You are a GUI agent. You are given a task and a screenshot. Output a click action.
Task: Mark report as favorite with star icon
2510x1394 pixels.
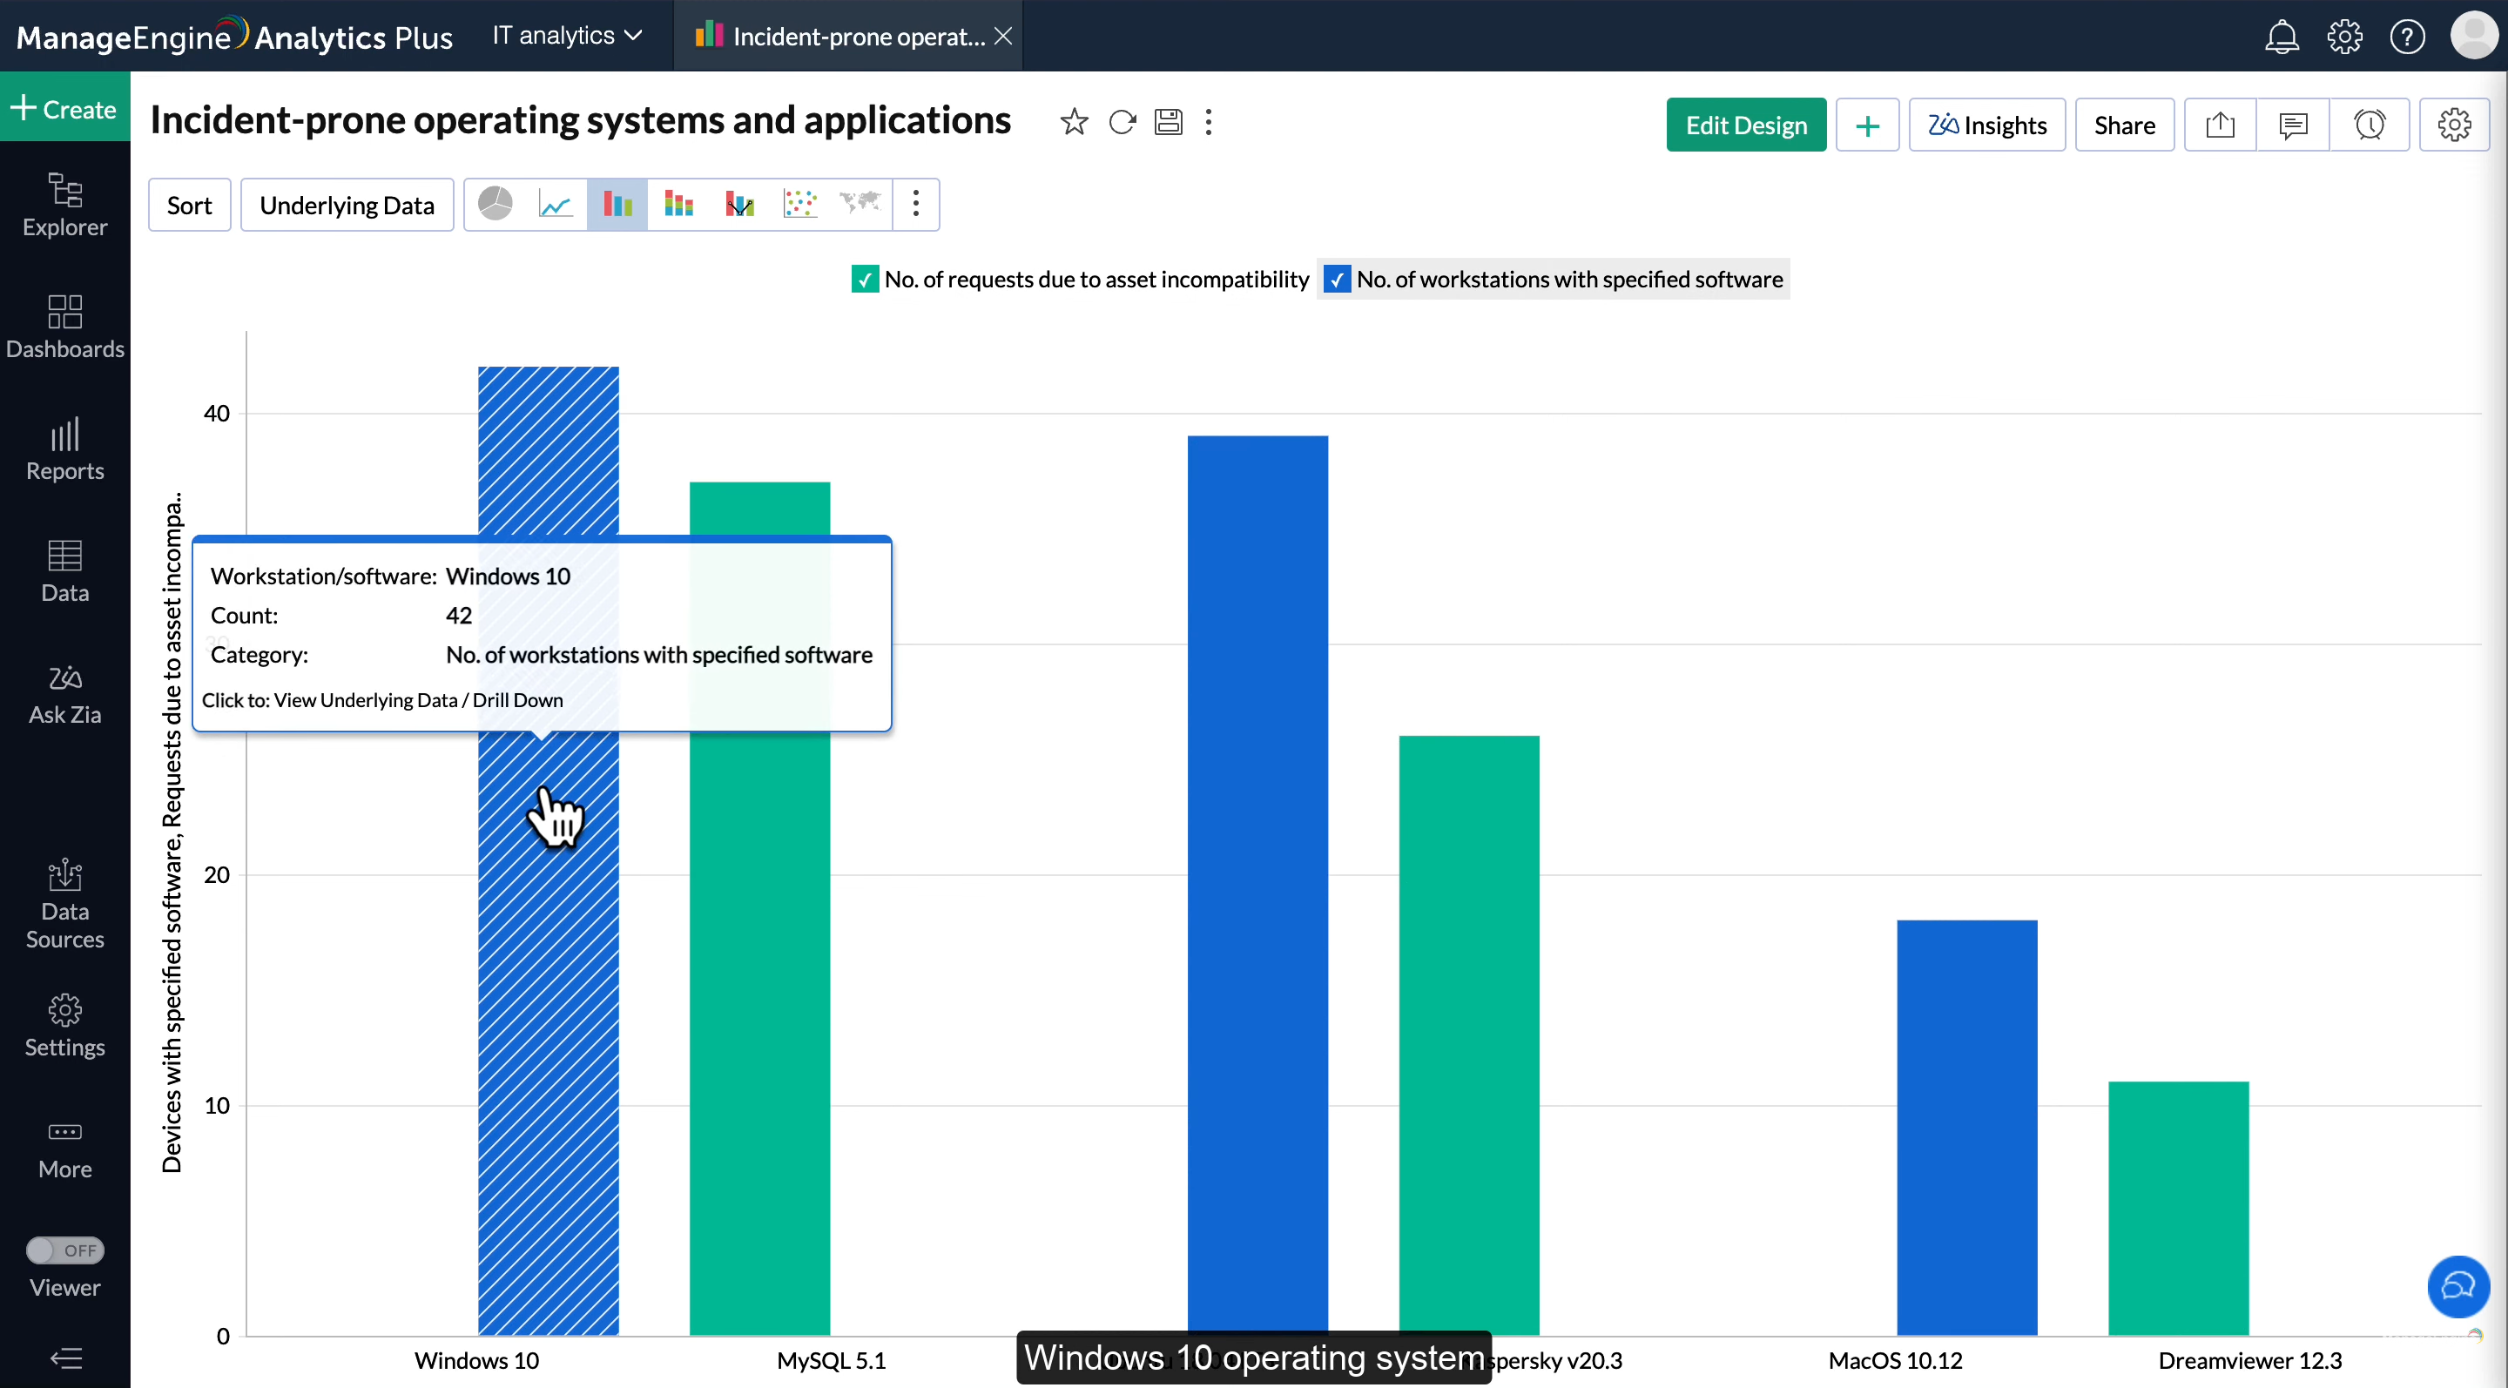[x=1075, y=122]
